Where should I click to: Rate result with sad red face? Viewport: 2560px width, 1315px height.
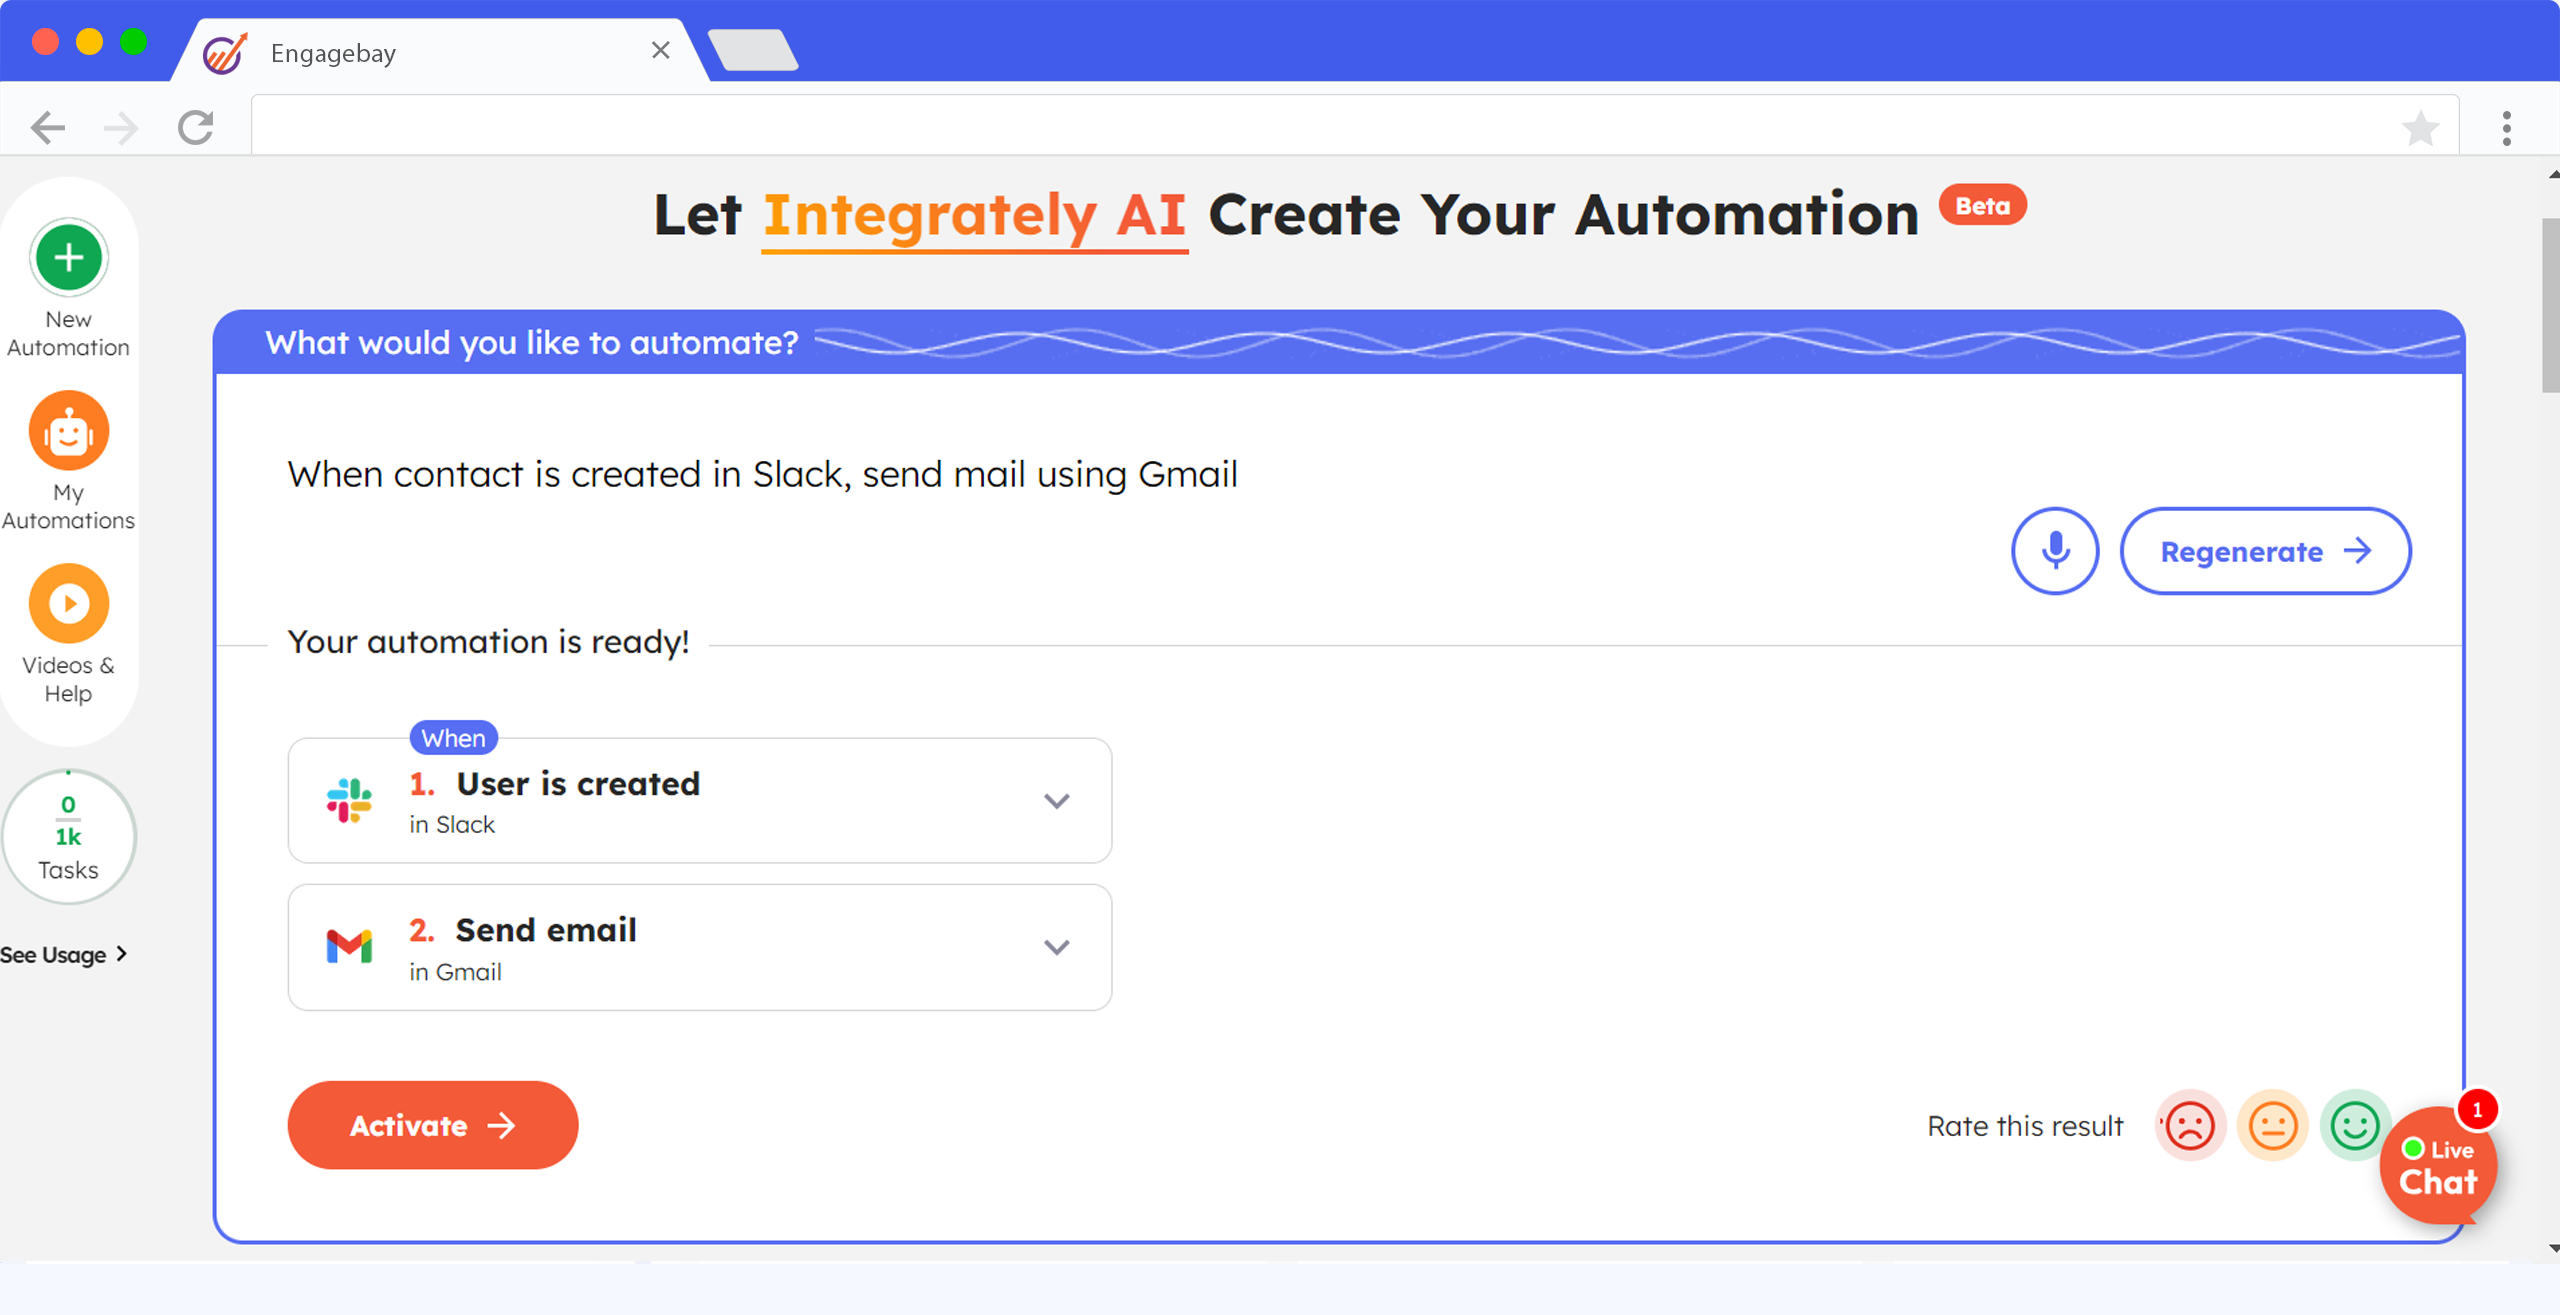coord(2190,1126)
